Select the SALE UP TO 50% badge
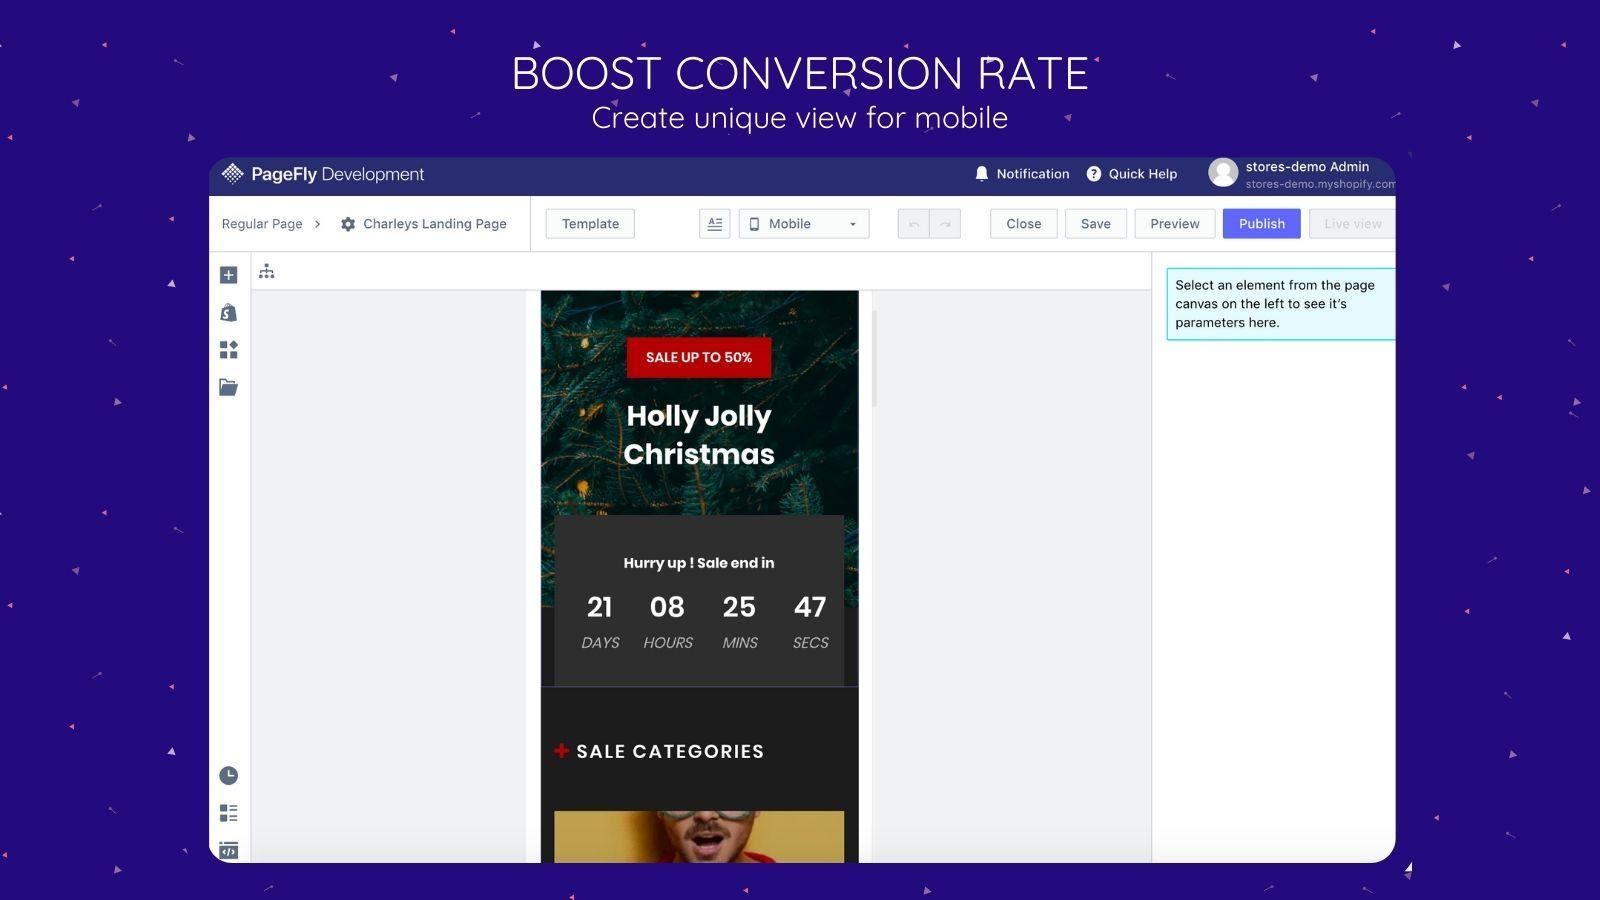1600x900 pixels. (699, 357)
